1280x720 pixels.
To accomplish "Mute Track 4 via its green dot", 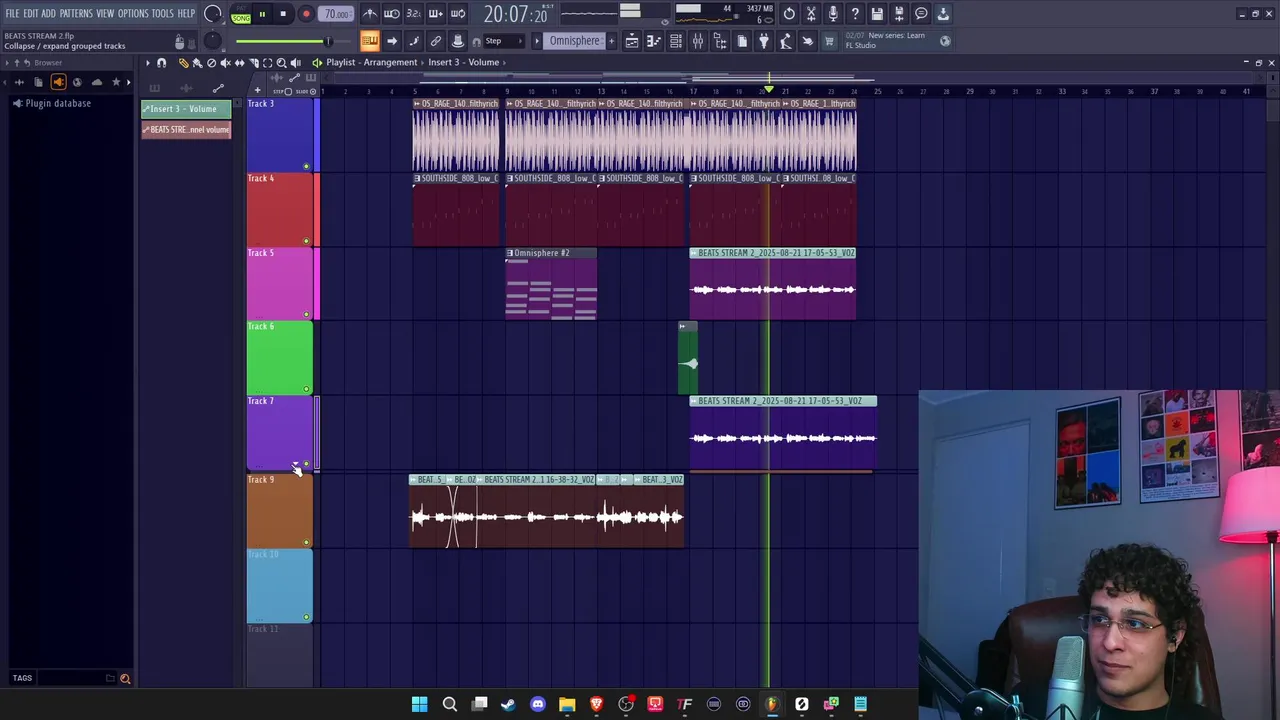I will point(306,240).
